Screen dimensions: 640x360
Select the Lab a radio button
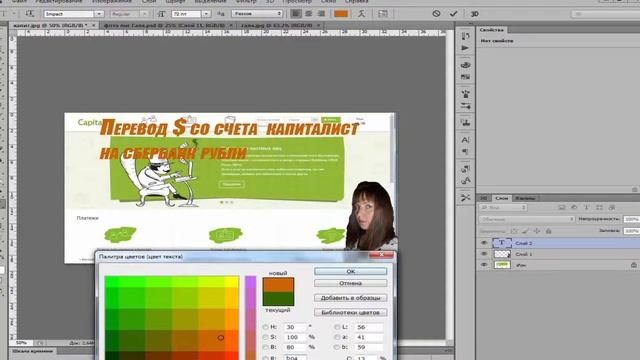337,337
